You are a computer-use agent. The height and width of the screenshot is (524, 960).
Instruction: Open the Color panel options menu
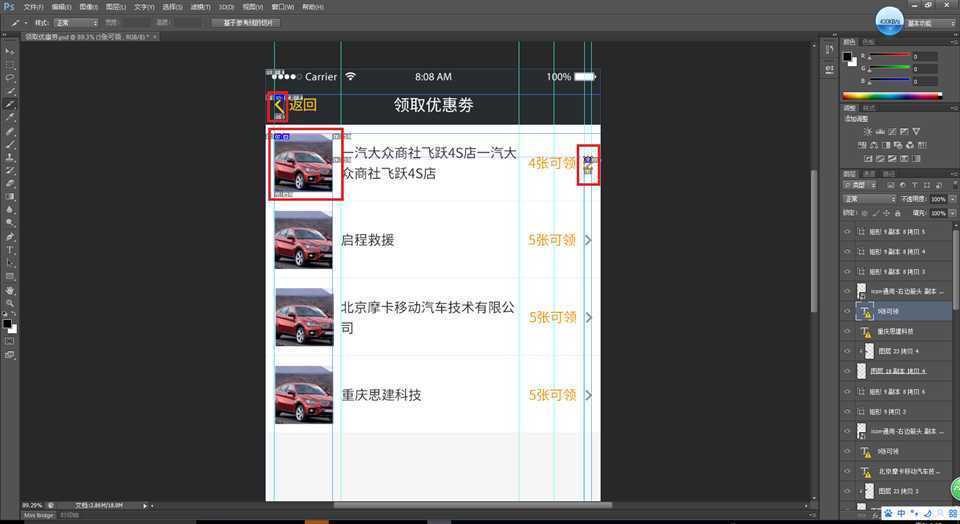point(954,42)
